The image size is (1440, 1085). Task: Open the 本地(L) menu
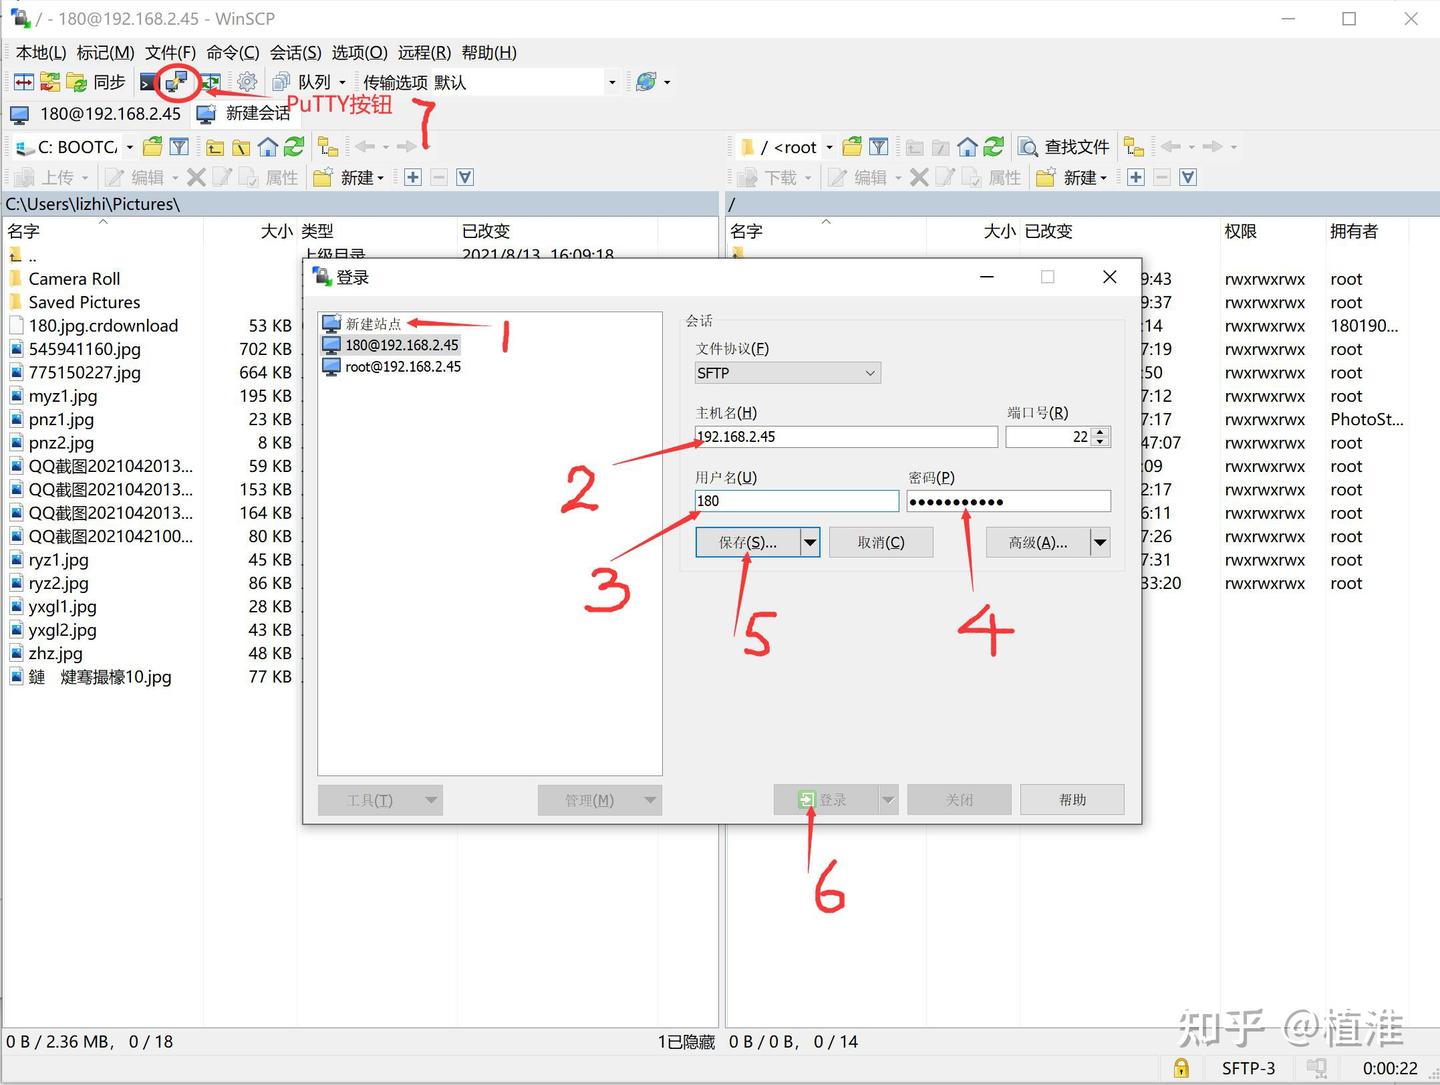point(41,52)
